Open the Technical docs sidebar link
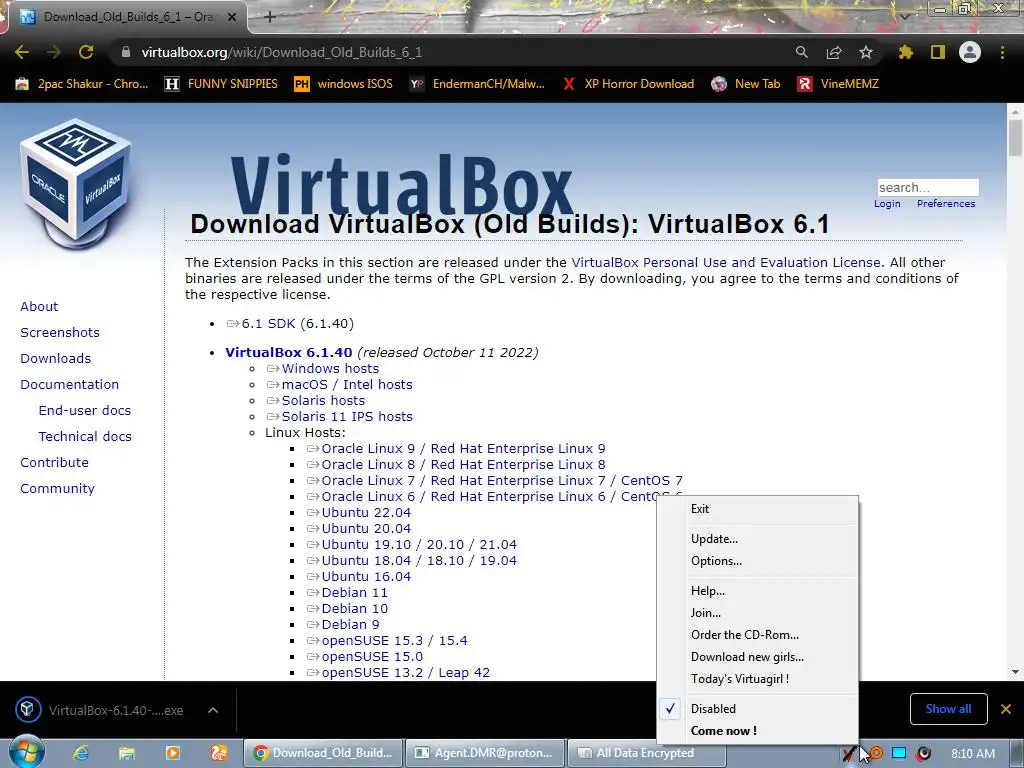Screen dimensions: 1024x768 85,436
